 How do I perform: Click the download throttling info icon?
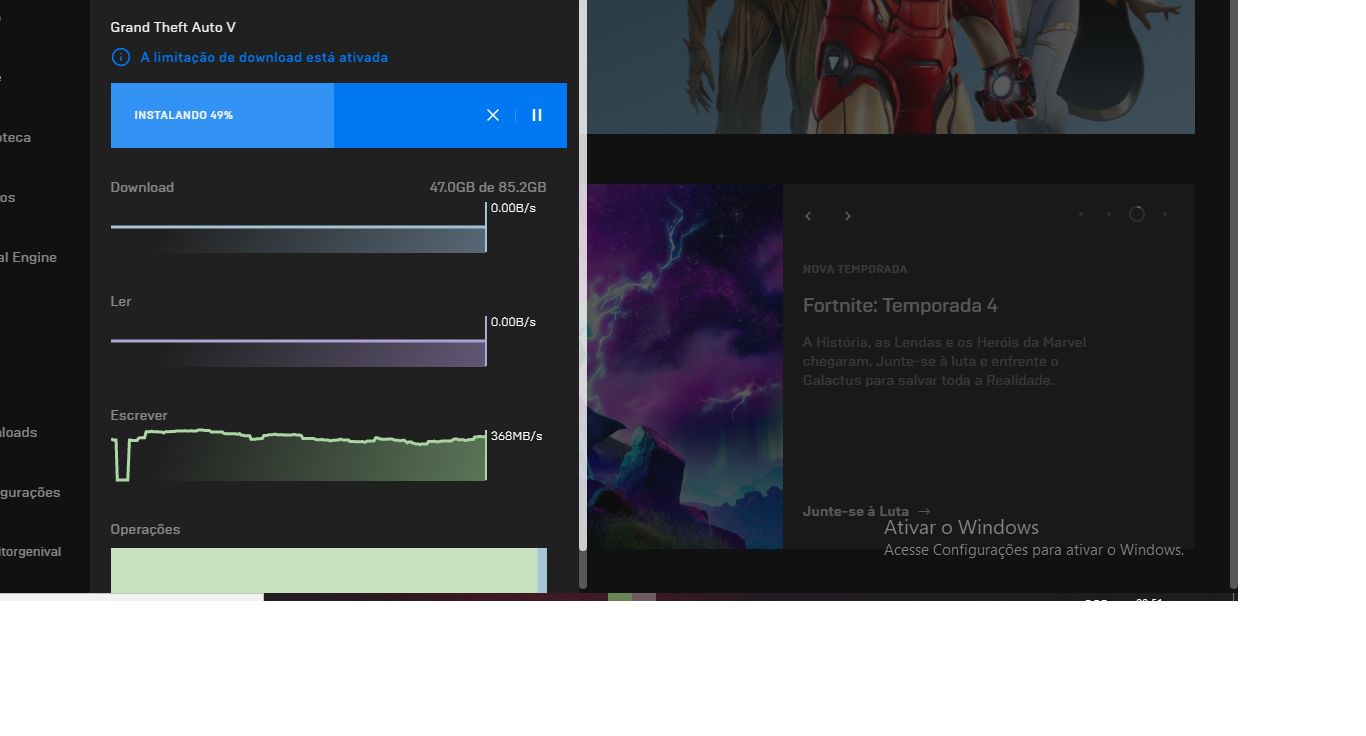pos(121,57)
